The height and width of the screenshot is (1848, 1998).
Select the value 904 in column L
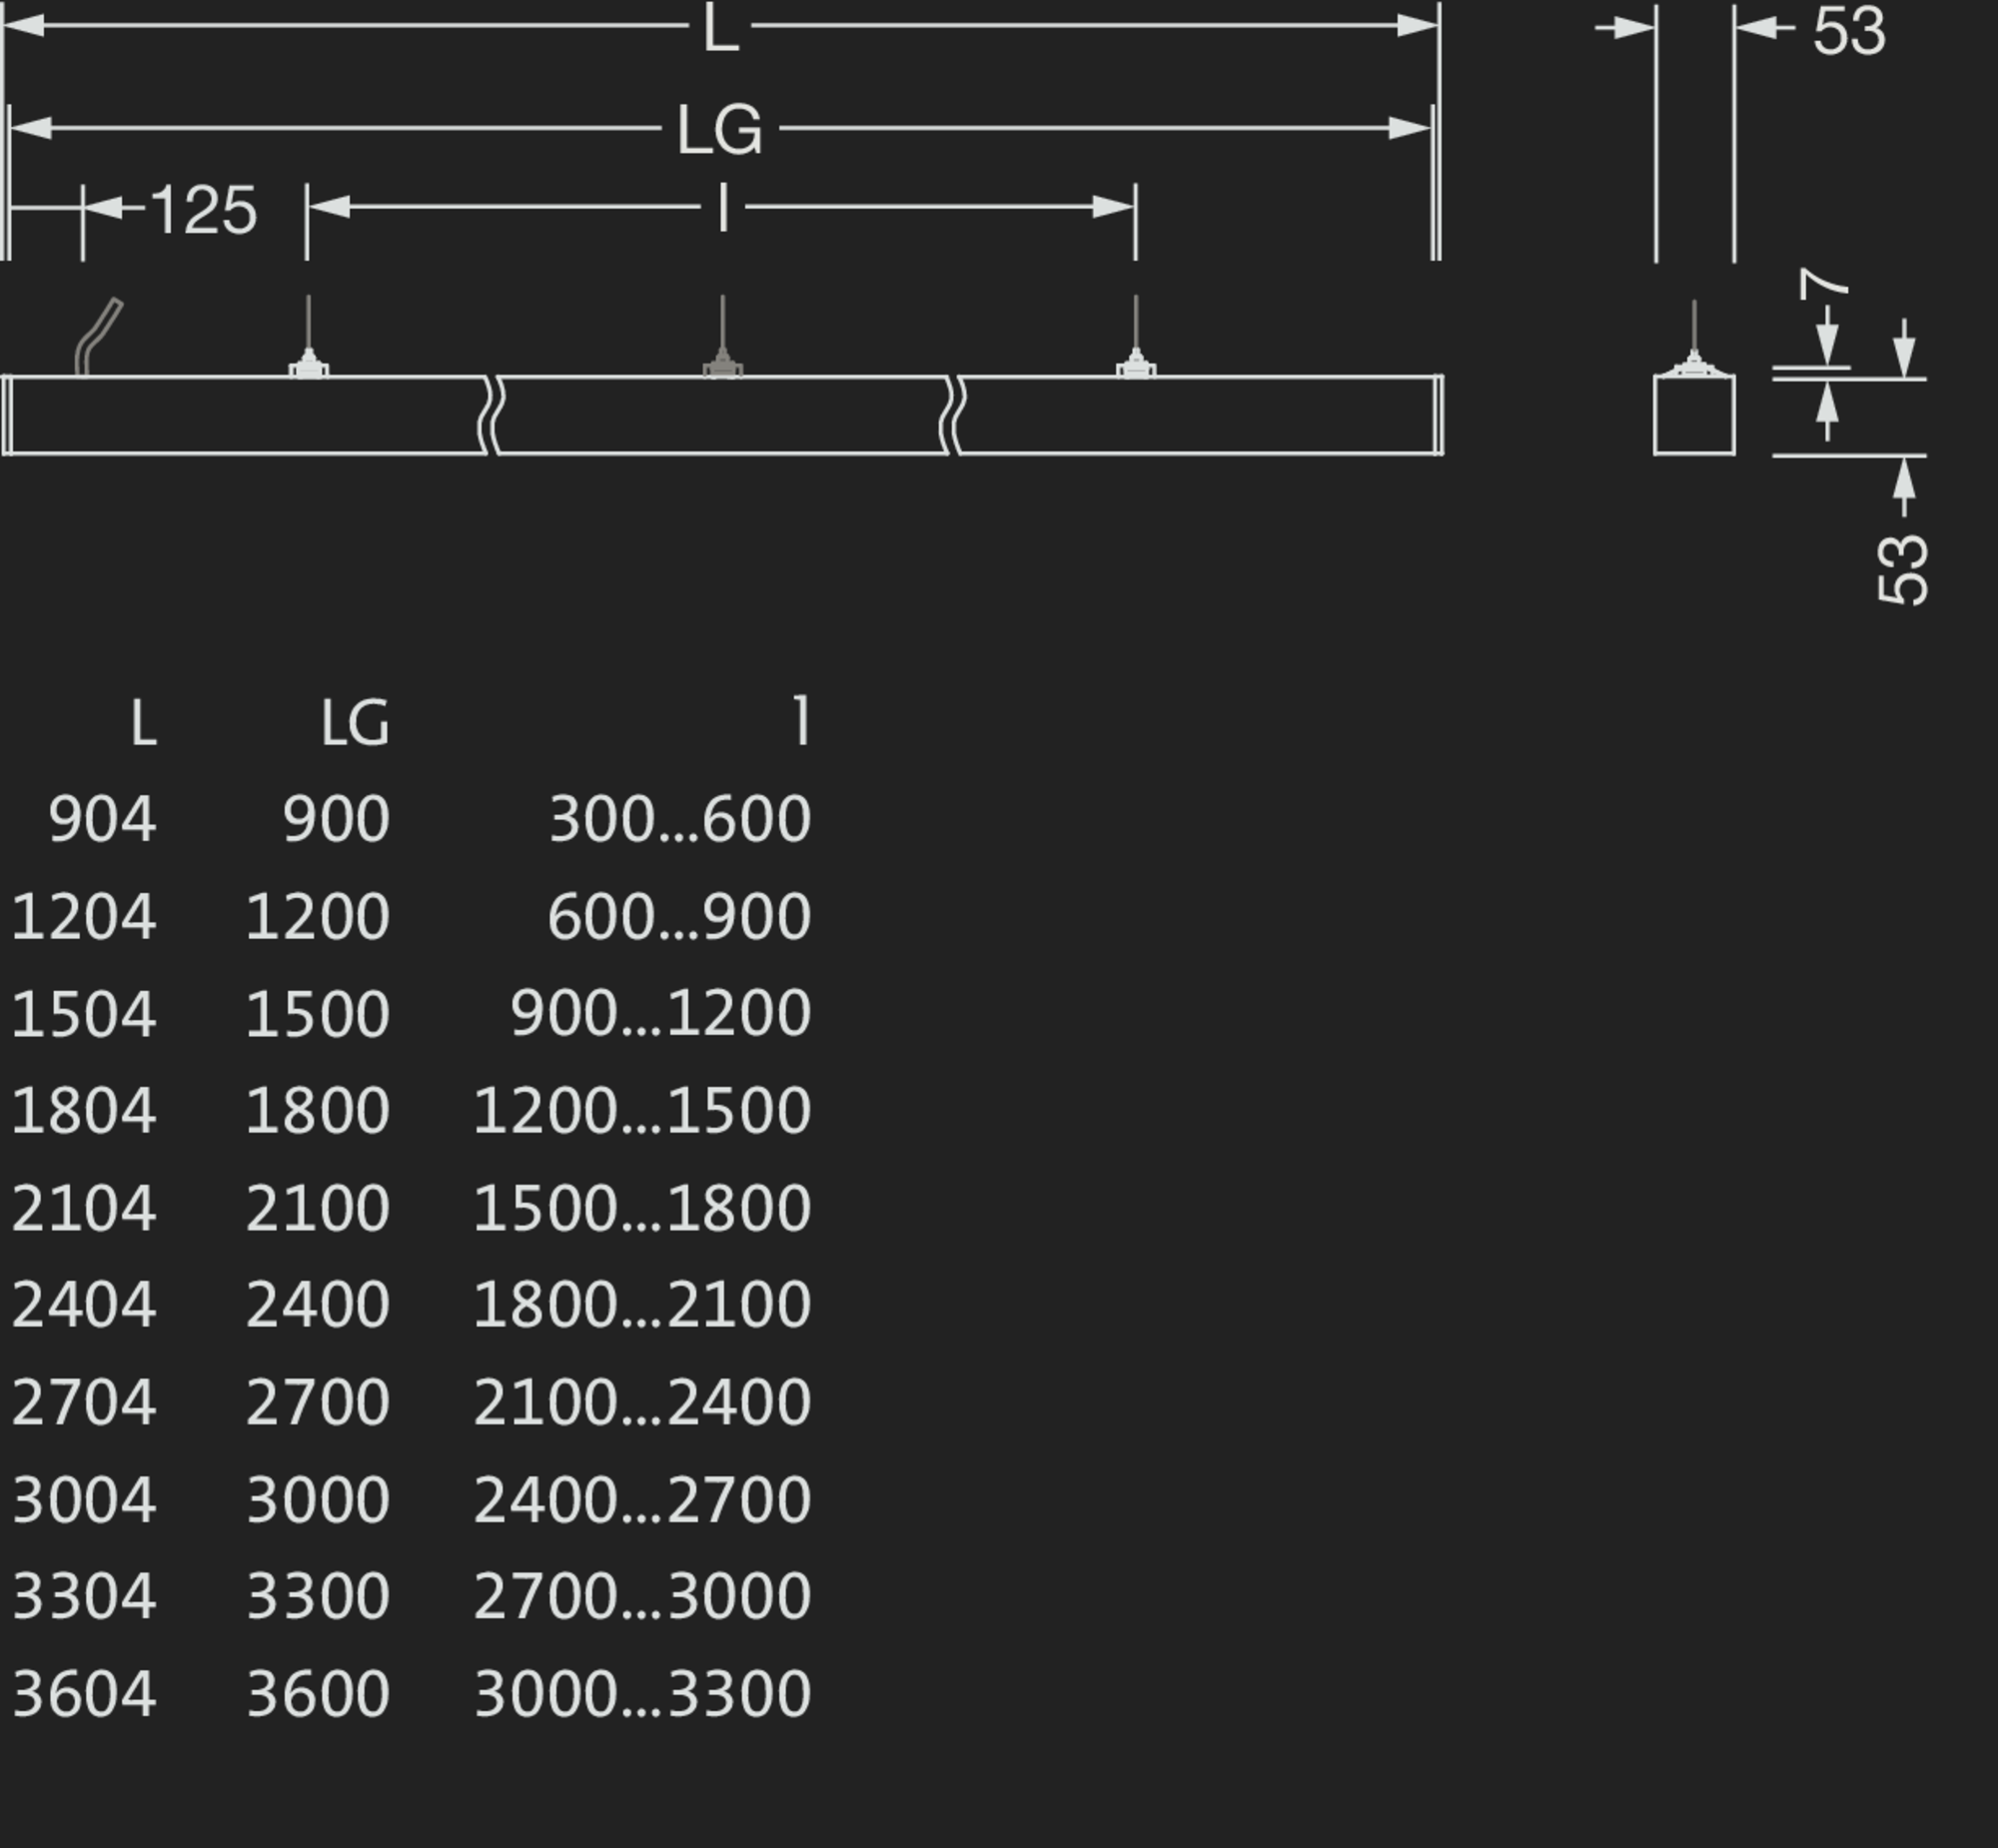coord(102,819)
